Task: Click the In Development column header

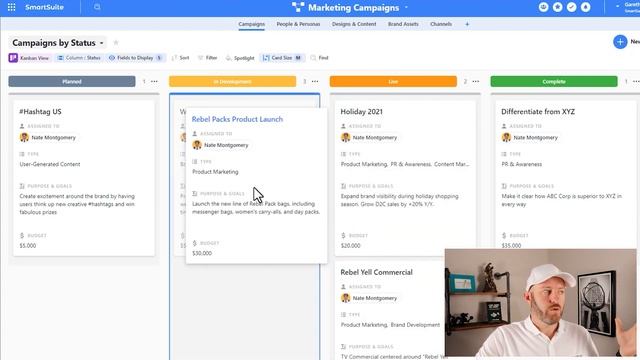Action: (233, 81)
